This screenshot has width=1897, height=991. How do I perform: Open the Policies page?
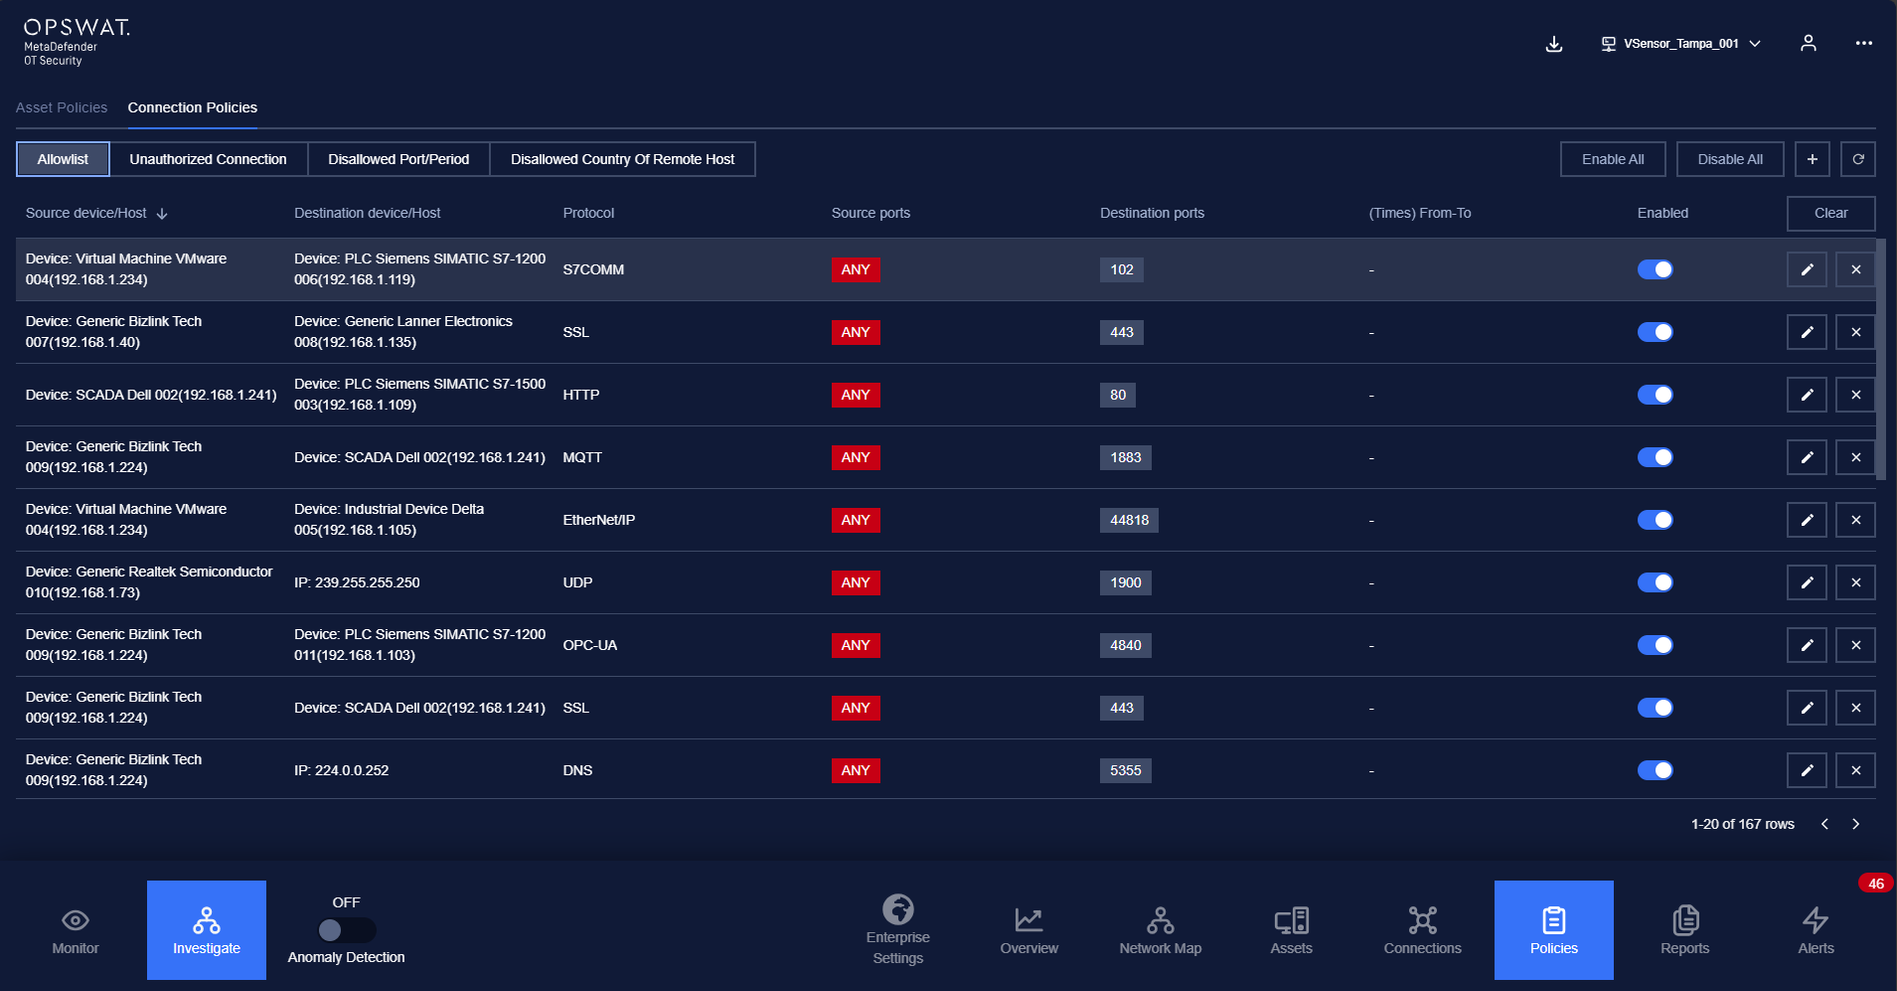click(x=1554, y=930)
